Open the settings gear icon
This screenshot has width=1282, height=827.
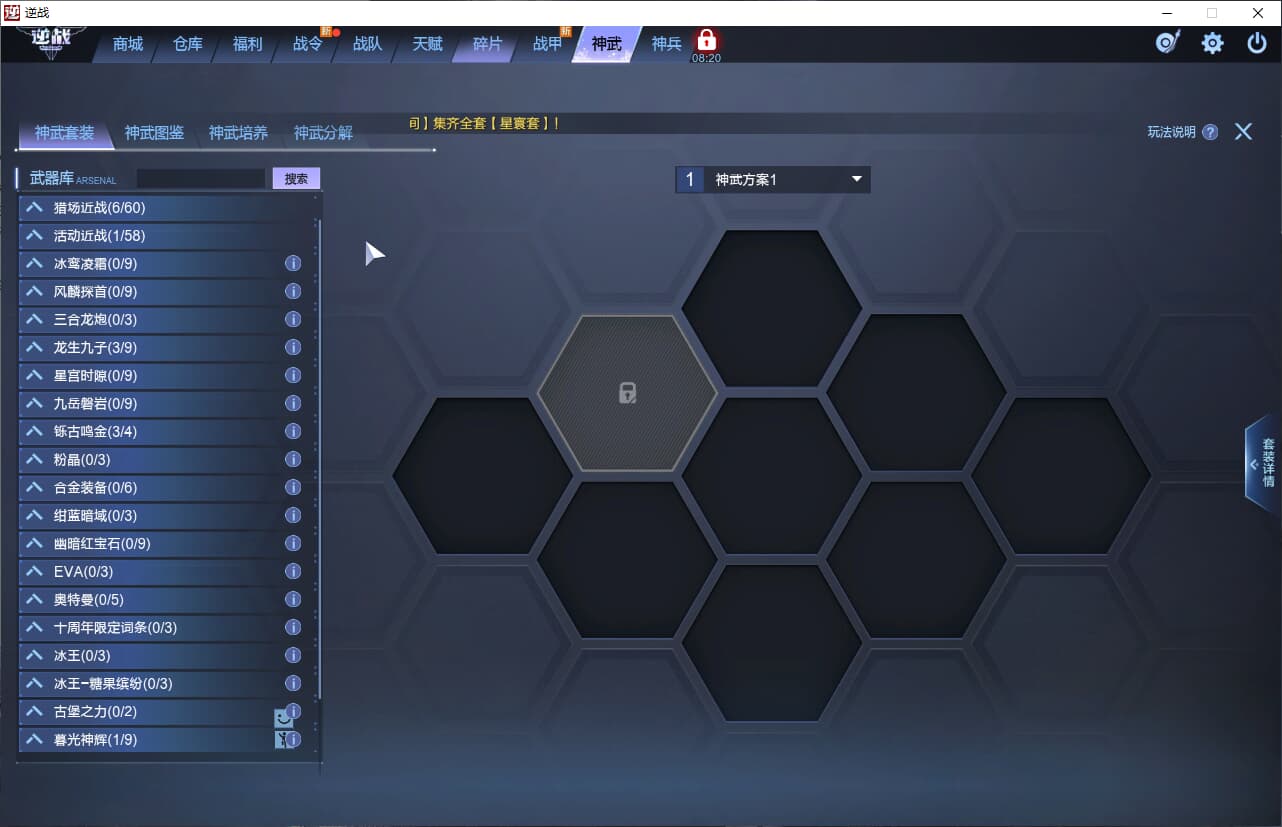click(x=1213, y=43)
